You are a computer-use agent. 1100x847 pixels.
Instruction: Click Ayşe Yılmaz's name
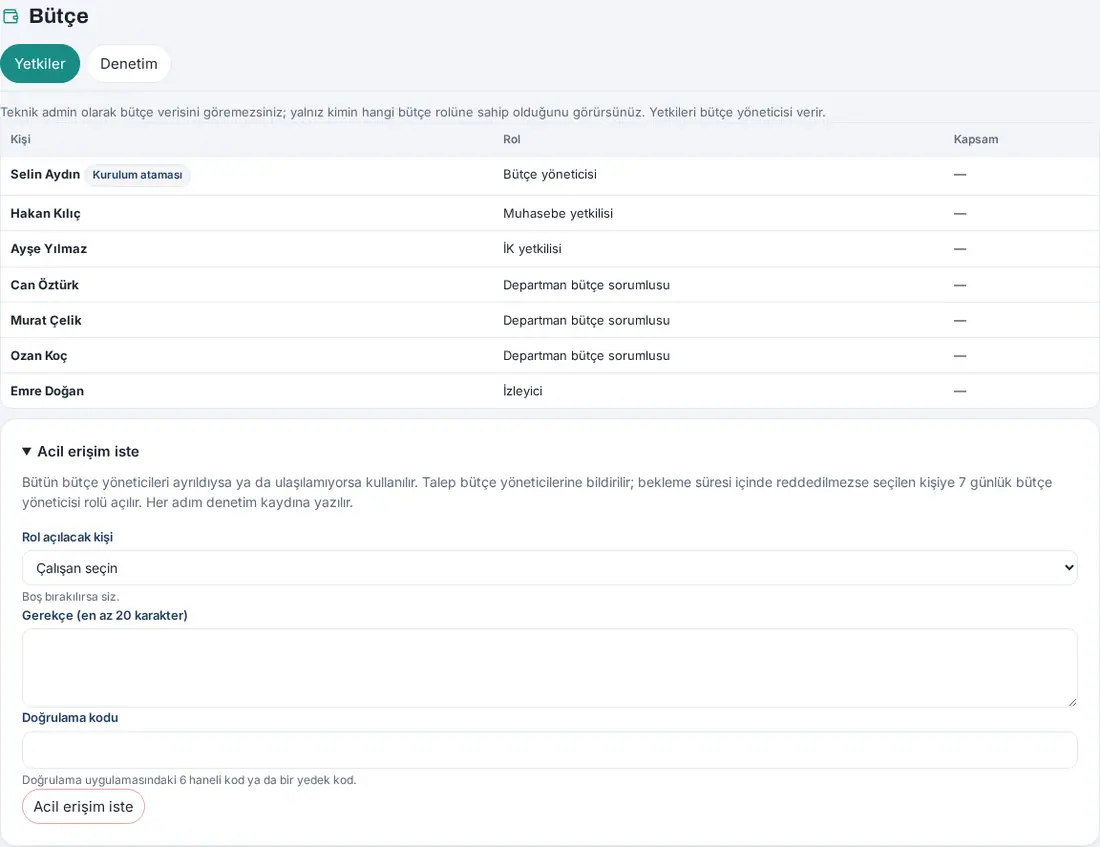tap(48, 248)
